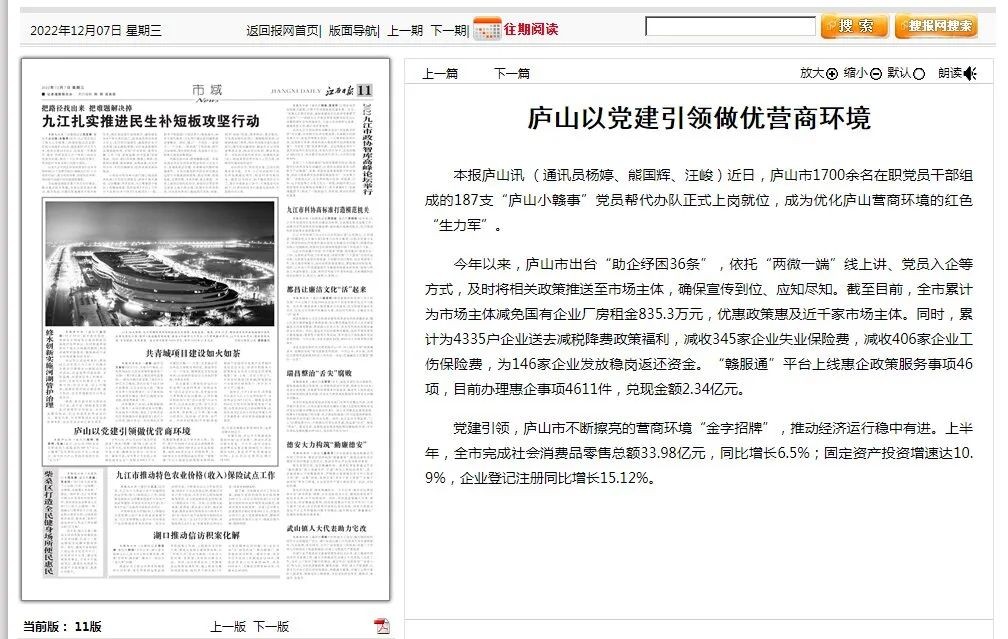Download the page PDF icon
The height and width of the screenshot is (639, 1008).
(382, 626)
